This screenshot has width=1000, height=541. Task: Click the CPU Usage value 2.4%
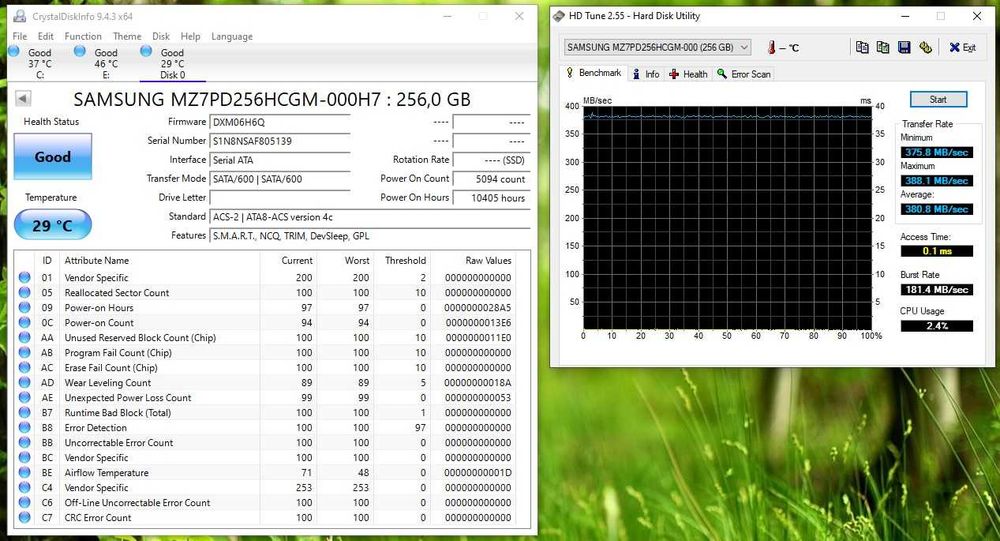[x=936, y=325]
